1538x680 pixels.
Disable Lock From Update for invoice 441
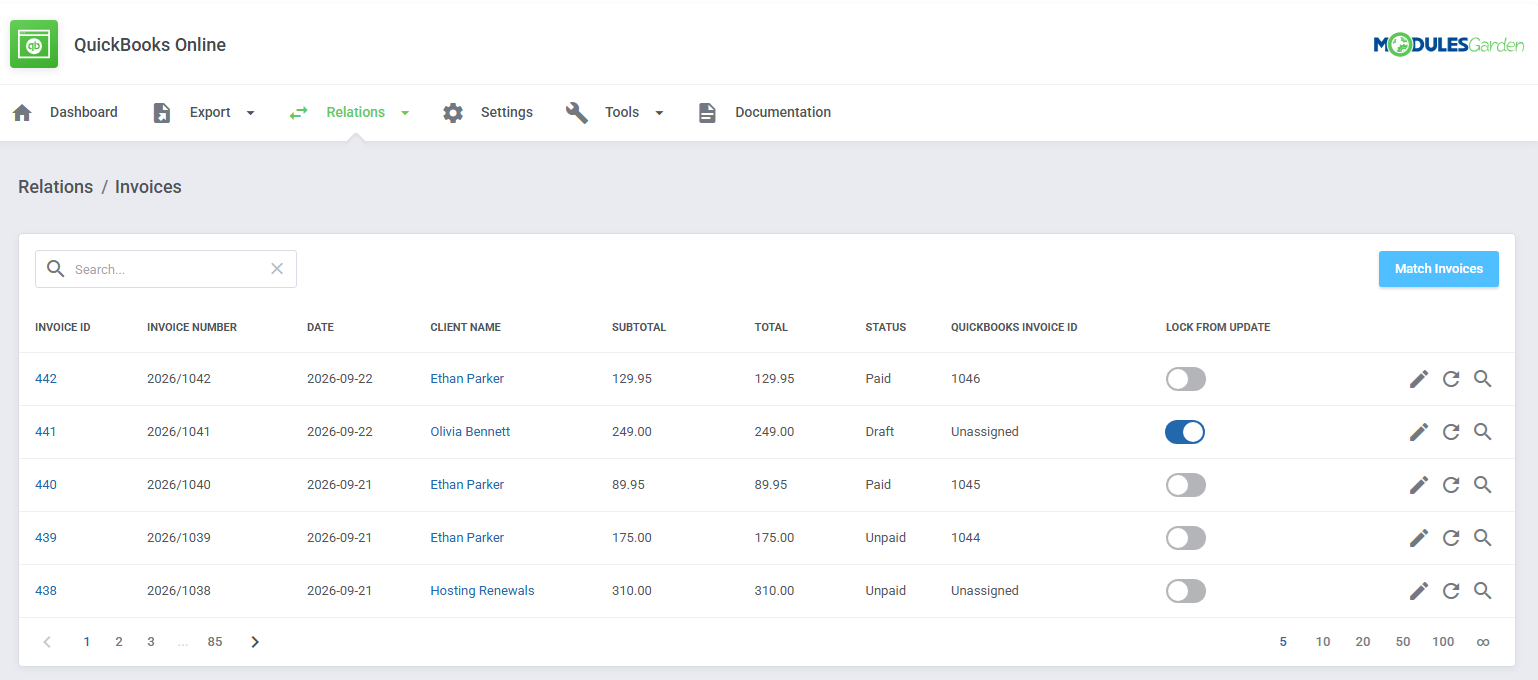(1186, 432)
